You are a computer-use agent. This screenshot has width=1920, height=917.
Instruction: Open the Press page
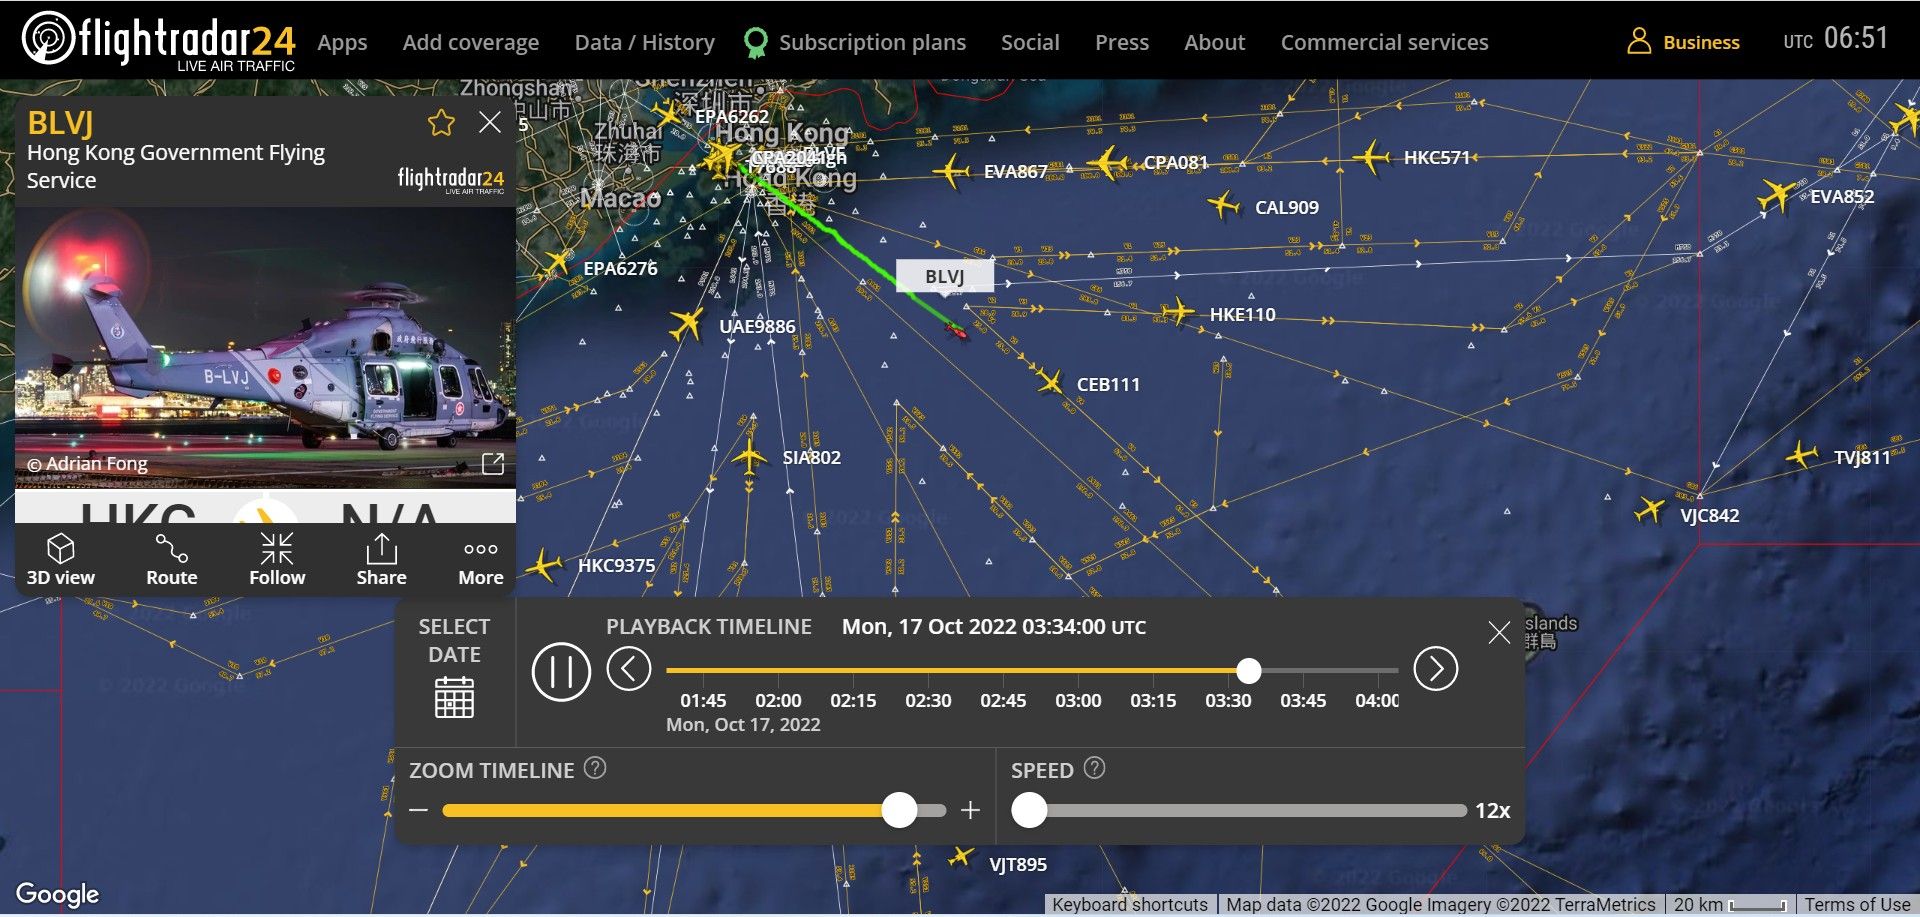(x=1121, y=43)
